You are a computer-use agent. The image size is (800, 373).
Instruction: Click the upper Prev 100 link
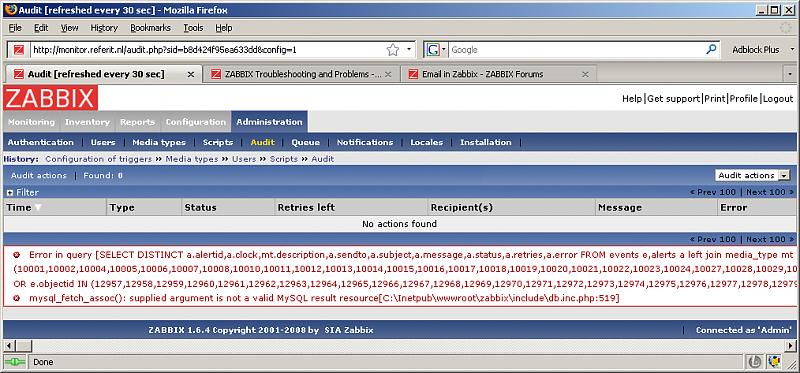(713, 192)
